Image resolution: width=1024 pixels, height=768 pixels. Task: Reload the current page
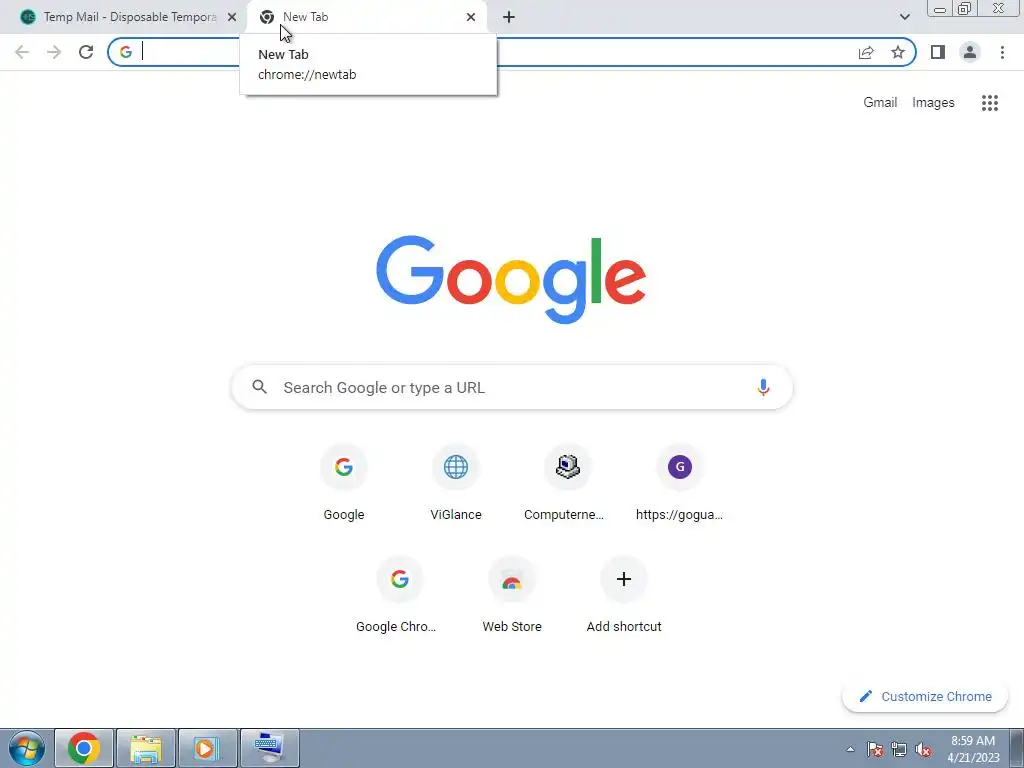(x=86, y=52)
